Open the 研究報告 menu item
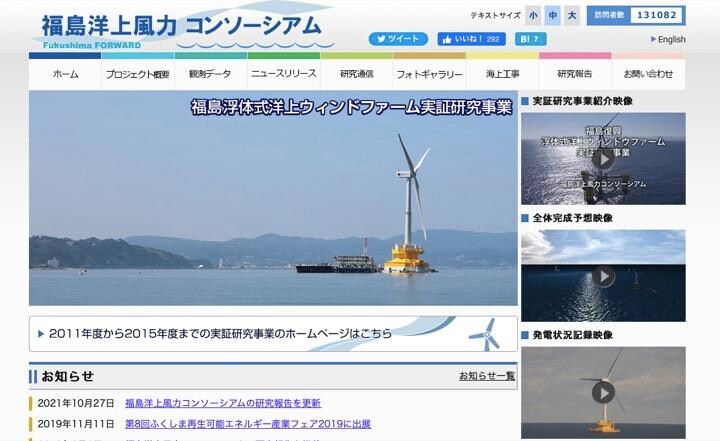 tap(575, 74)
